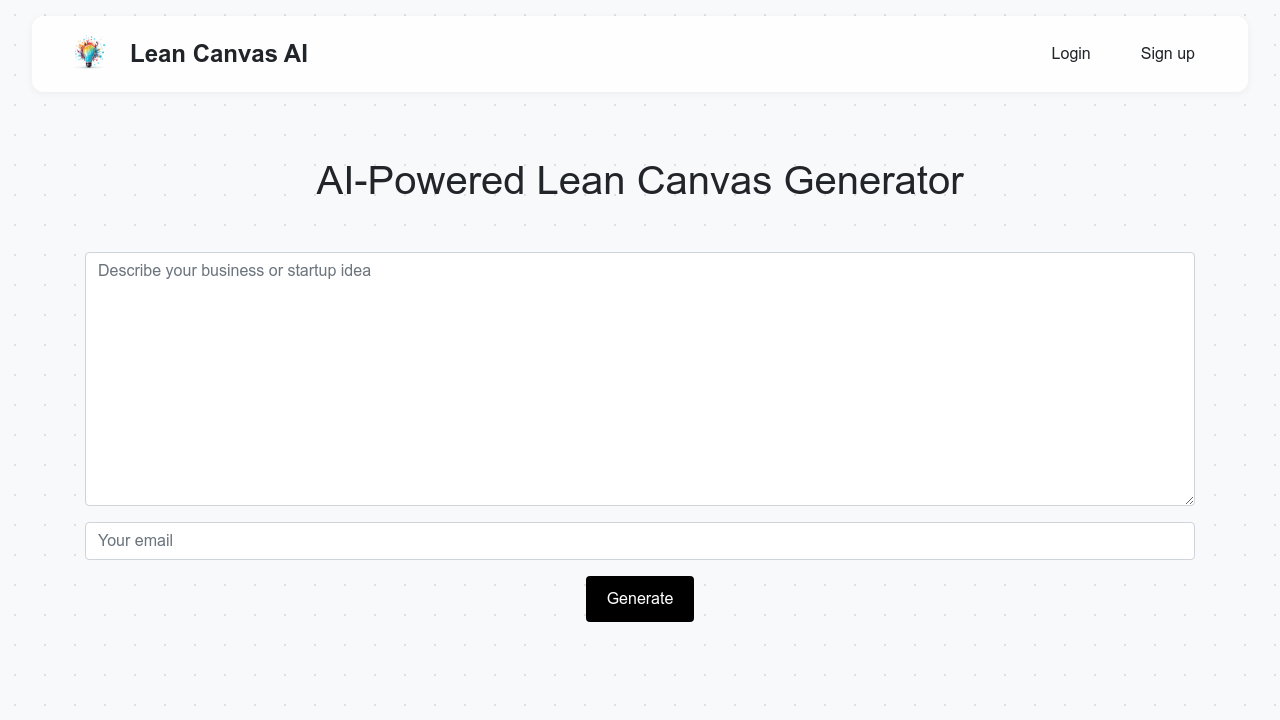Screen dimensions: 1280x720
Task: Select the Sign up option in the navbar
Action: point(1167,53)
